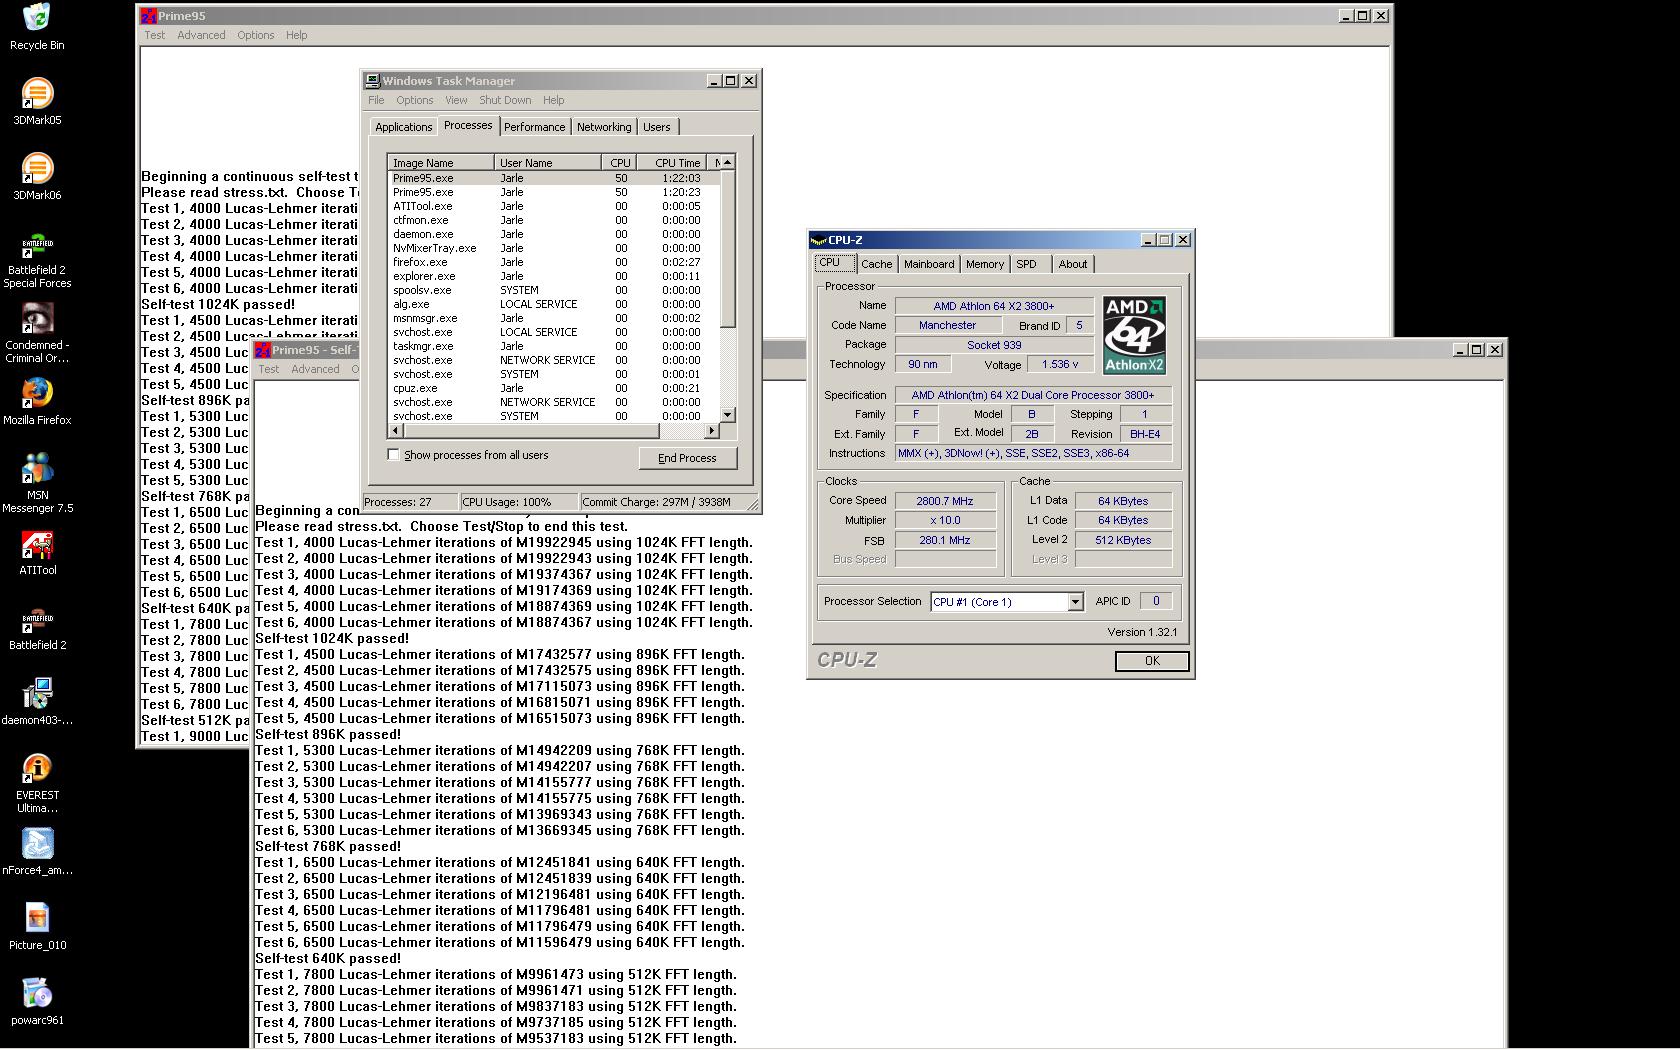Image resolution: width=1680 pixels, height=1050 pixels.
Task: Click process list scroll down arrow
Action: point(728,415)
